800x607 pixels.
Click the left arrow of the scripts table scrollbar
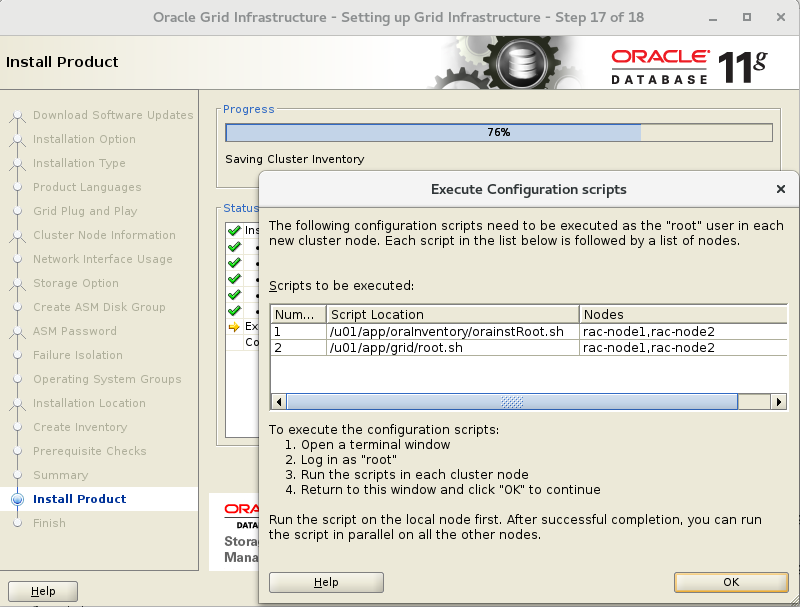279,402
